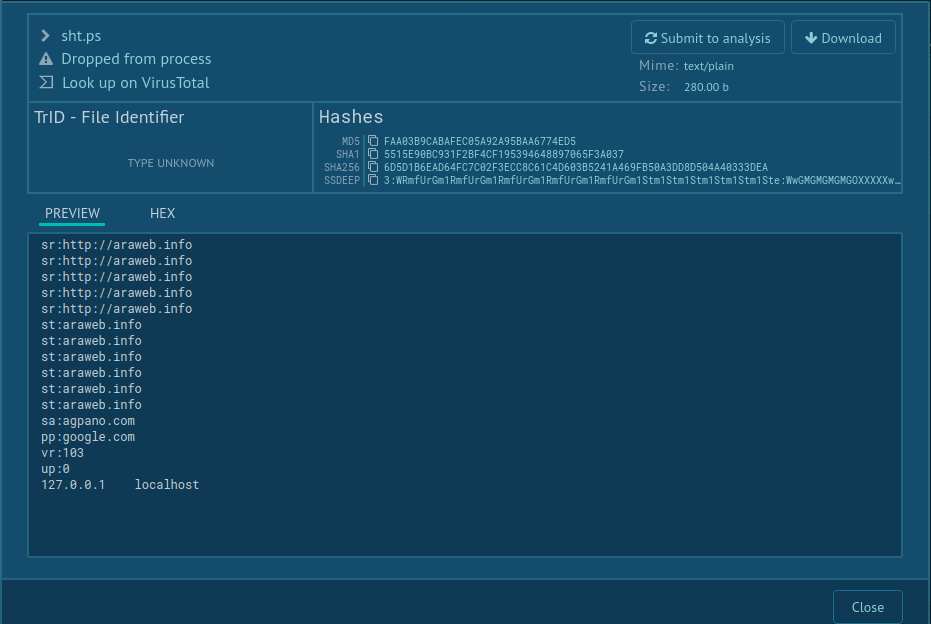Click the 'vr:103' preview line
The width and height of the screenshot is (931, 624).
pyautogui.click(x=62, y=453)
